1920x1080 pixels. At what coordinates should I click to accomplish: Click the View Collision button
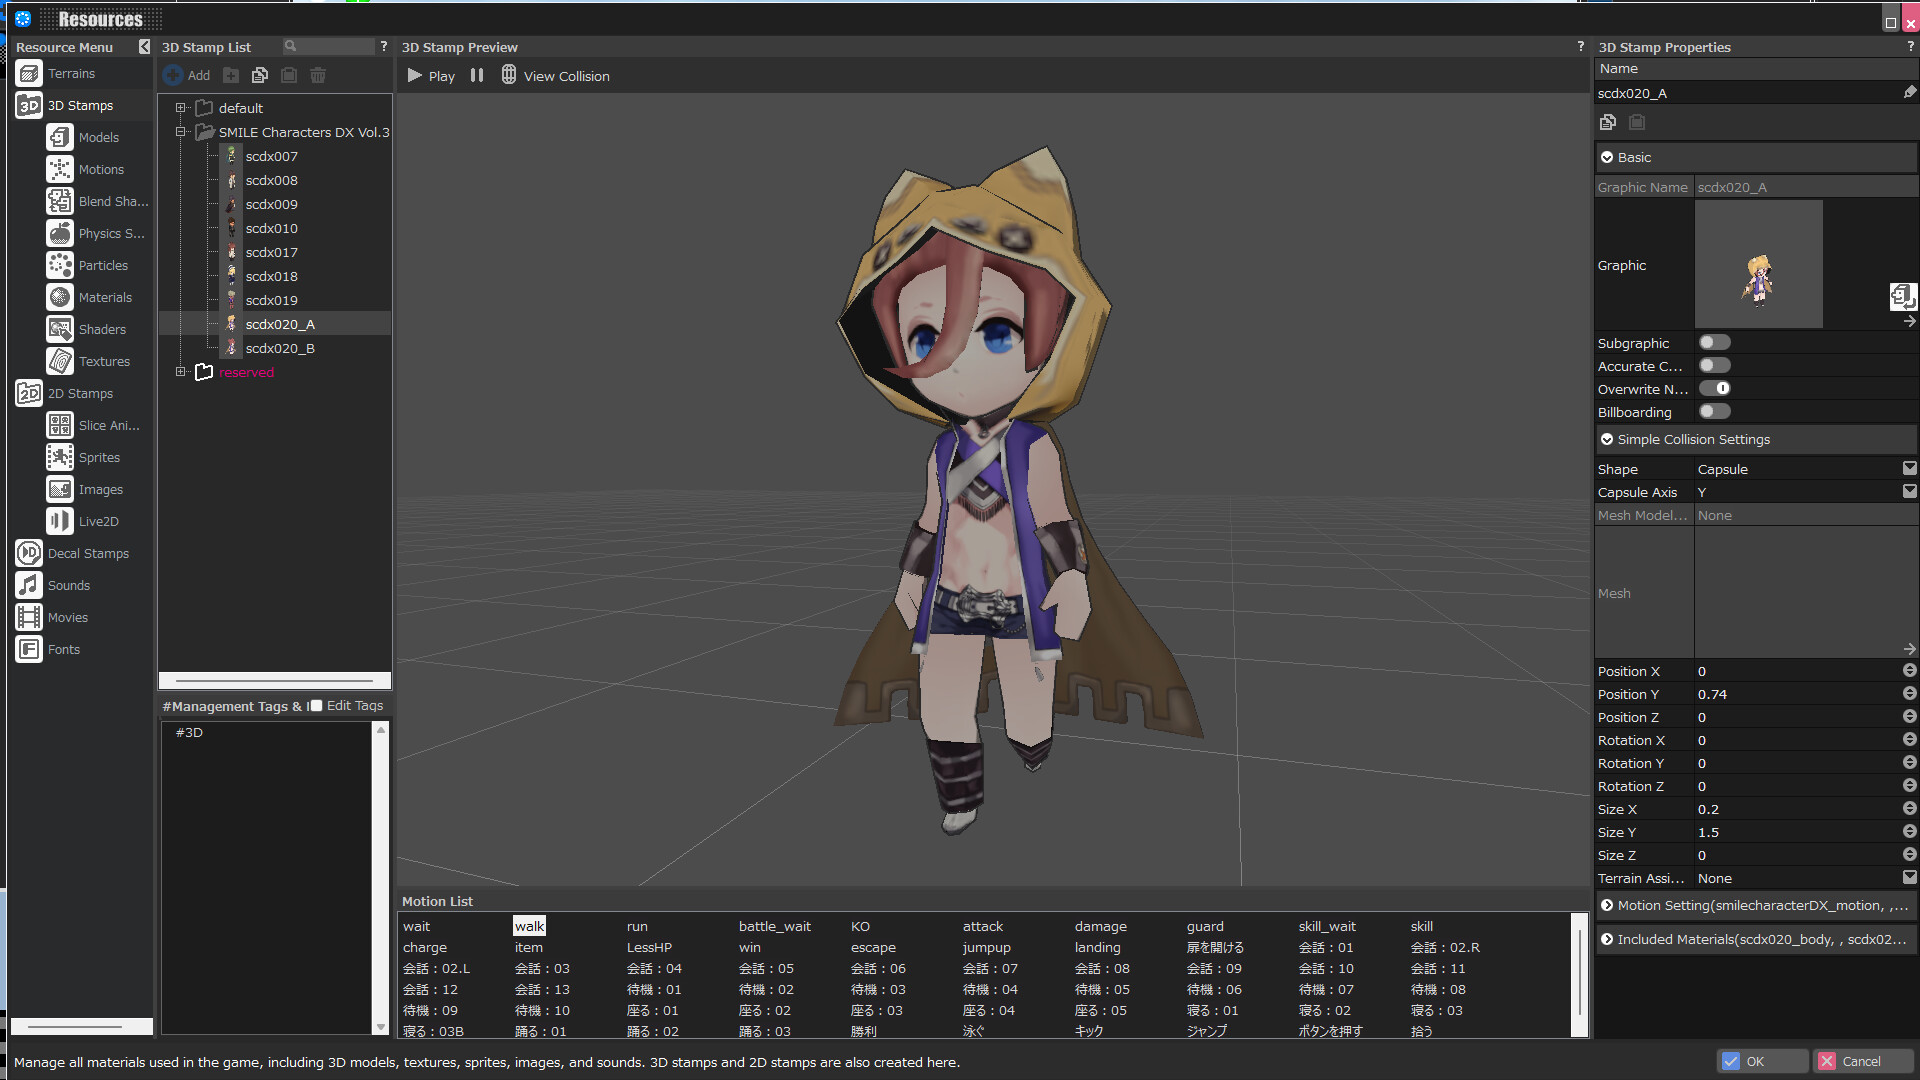pos(555,76)
